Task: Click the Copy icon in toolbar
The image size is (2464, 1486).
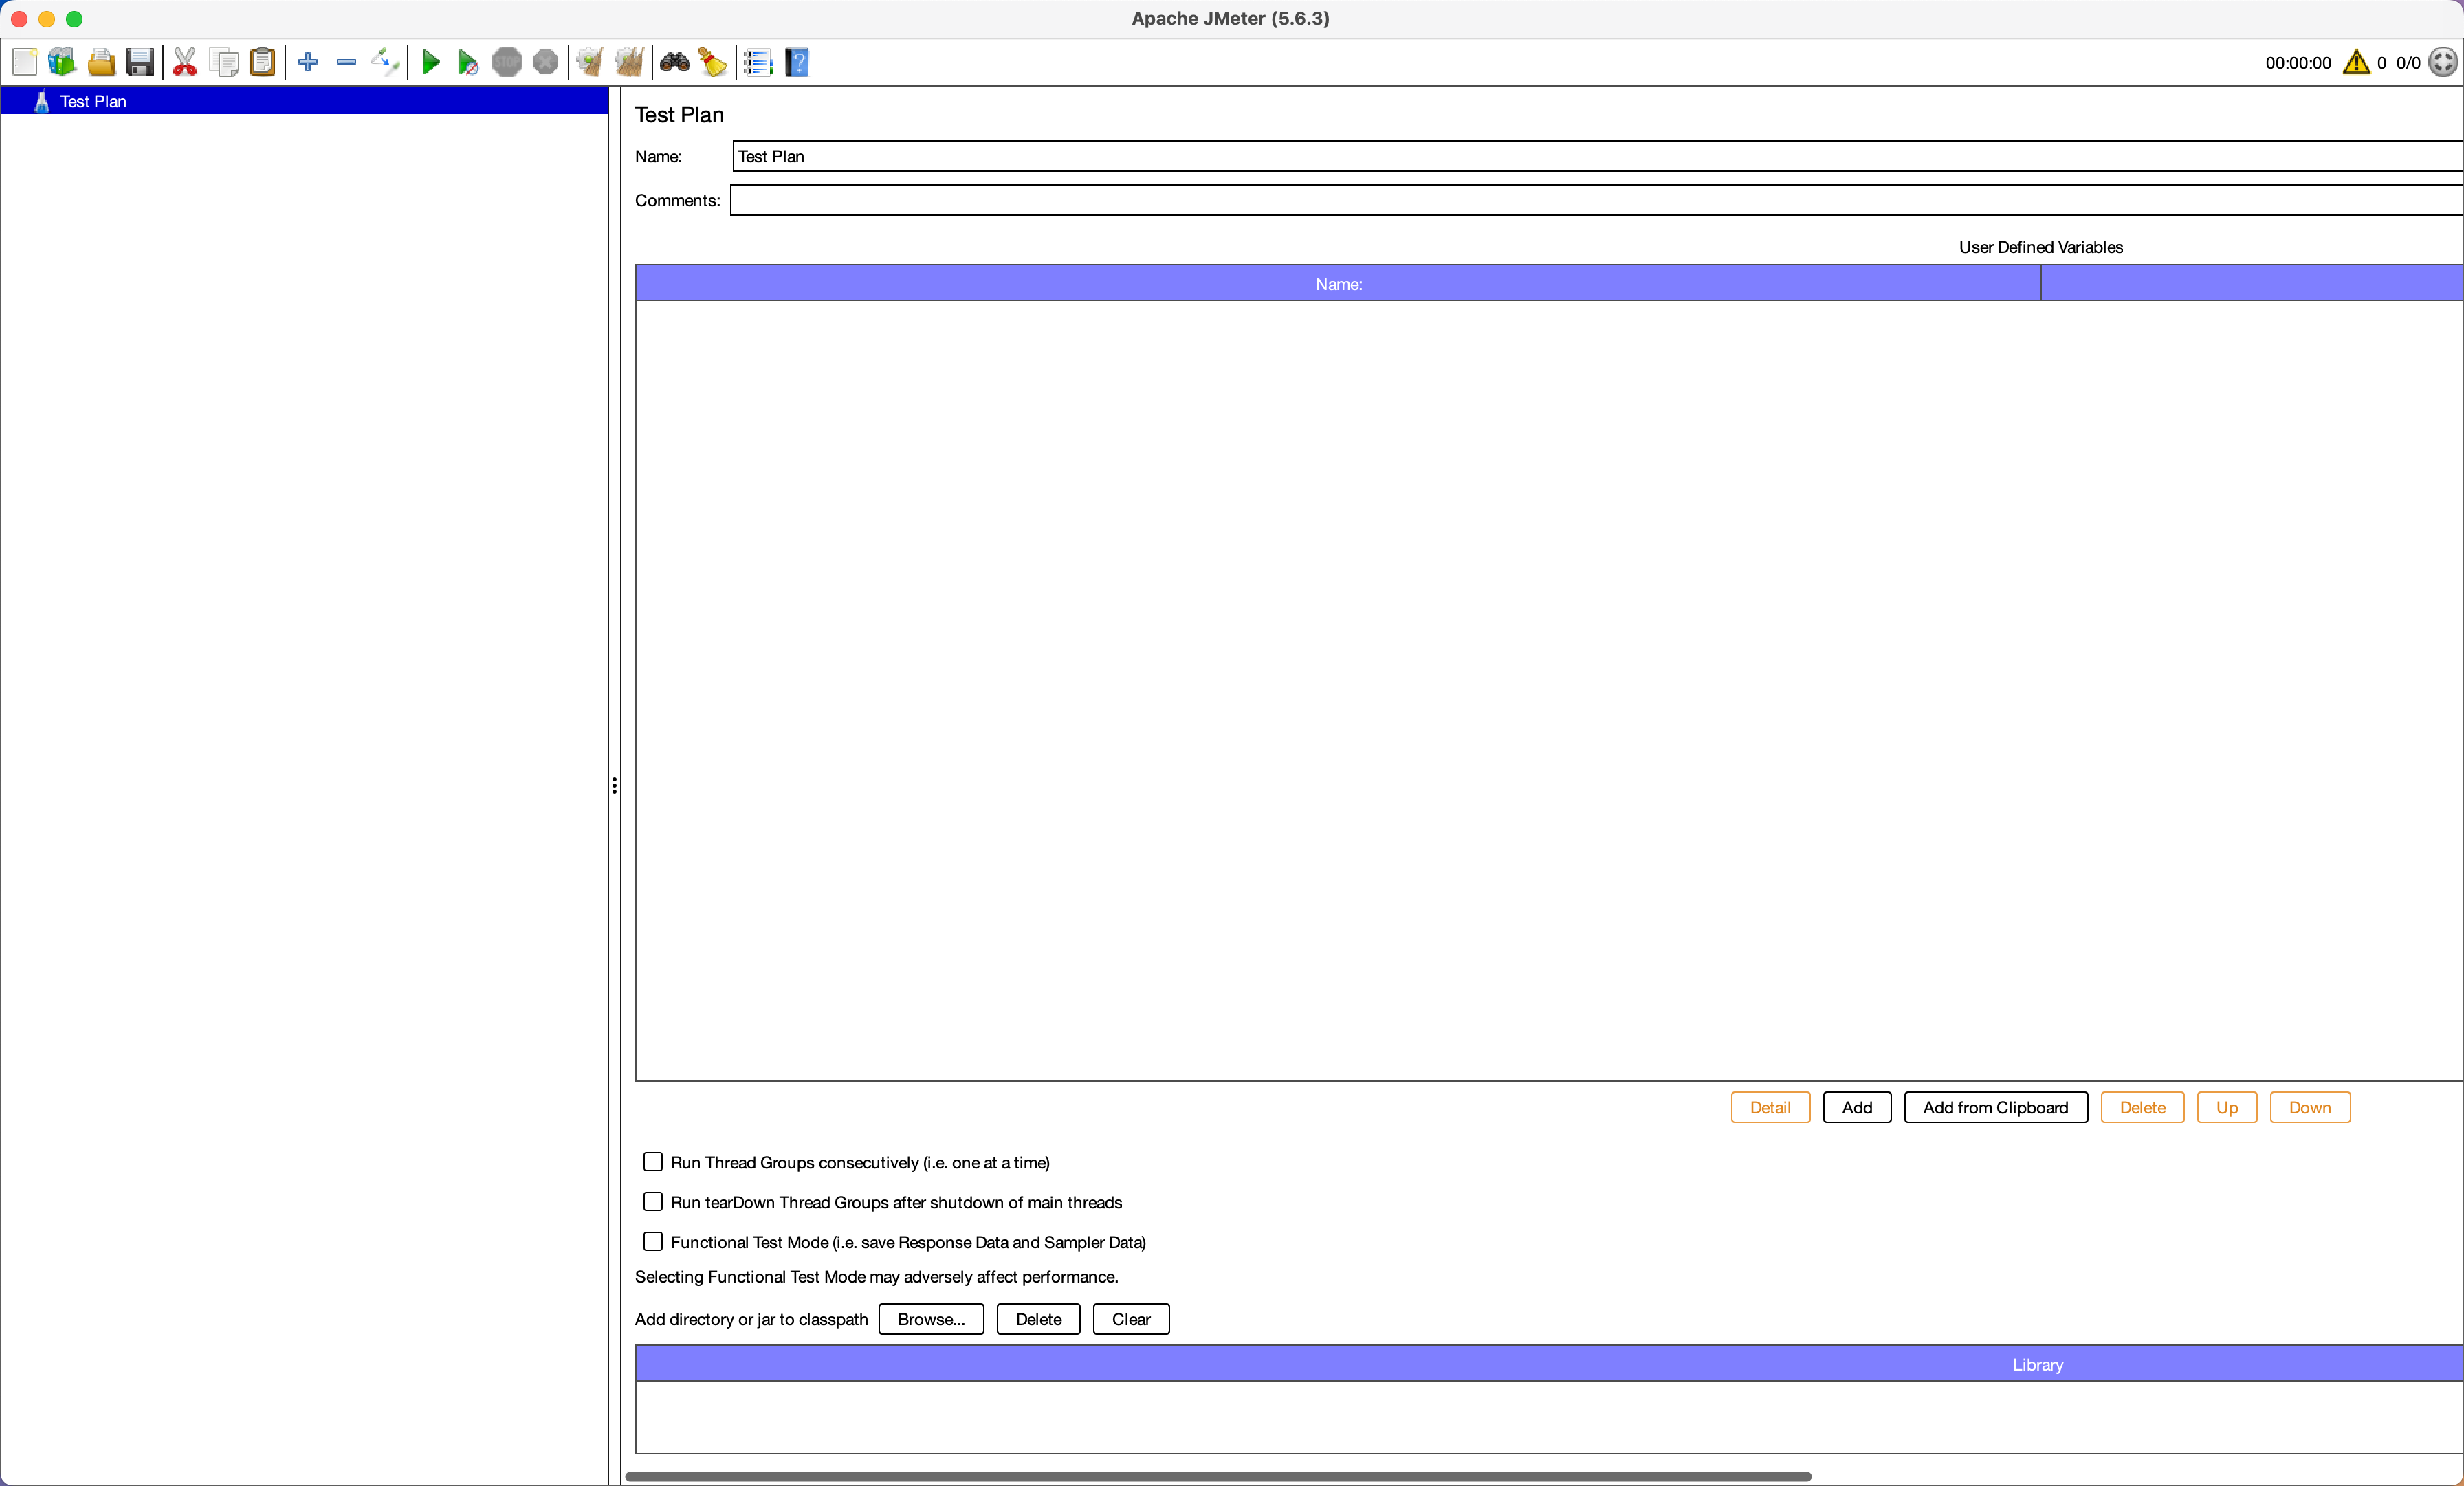Action: click(x=224, y=62)
